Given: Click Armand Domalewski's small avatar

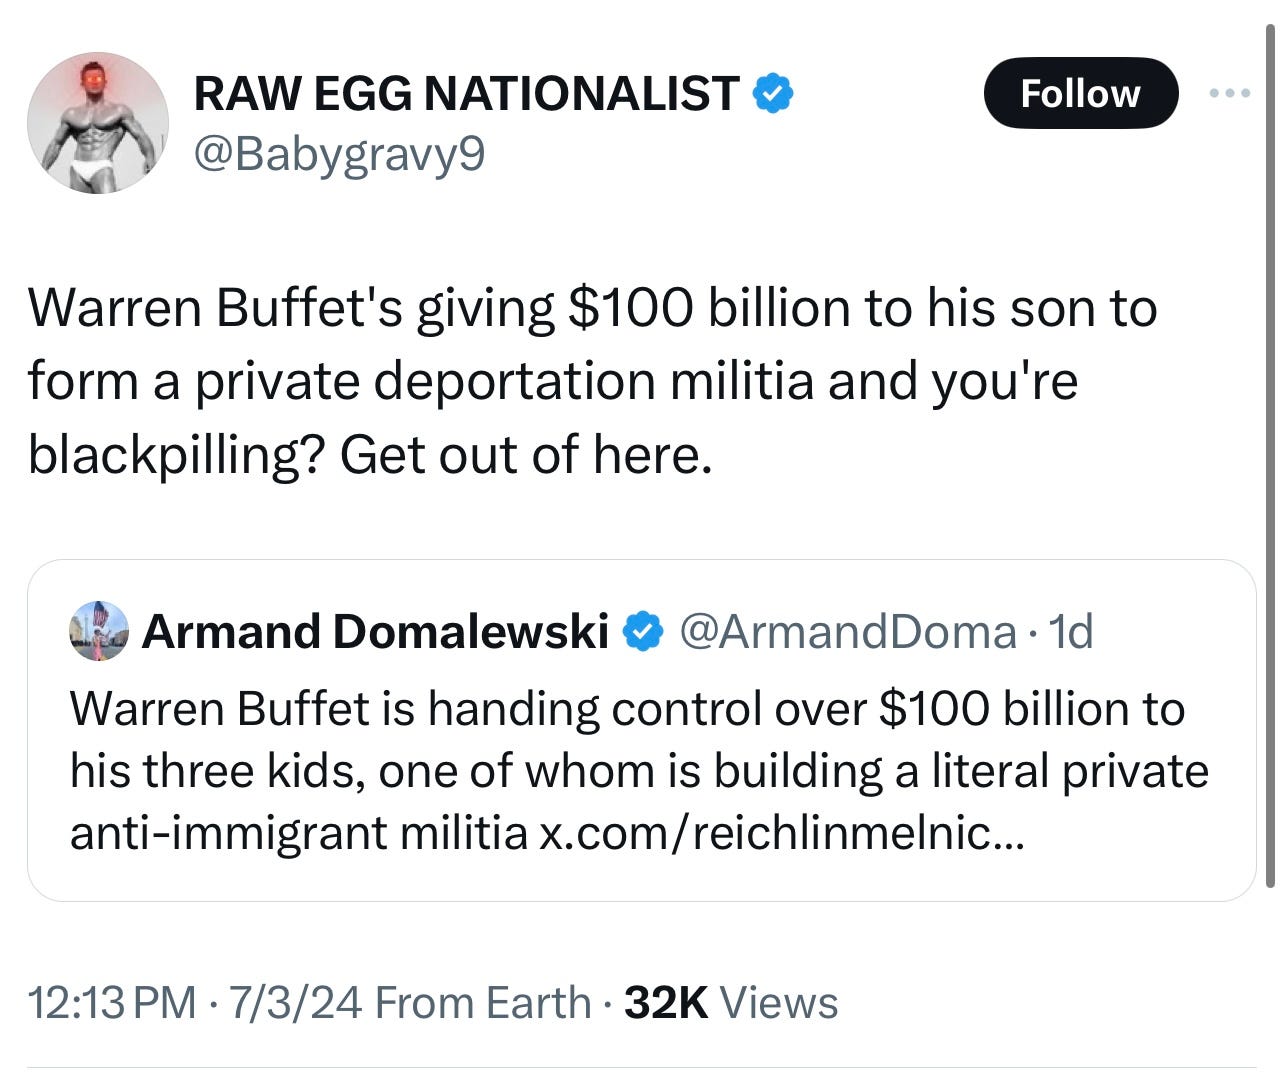Looking at the screenshot, I should (99, 632).
